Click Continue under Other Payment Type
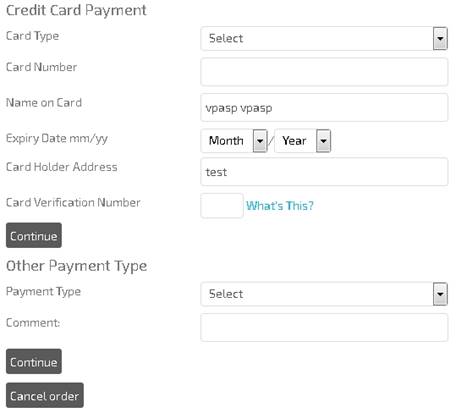This screenshot has width=456, height=413. click(34, 361)
